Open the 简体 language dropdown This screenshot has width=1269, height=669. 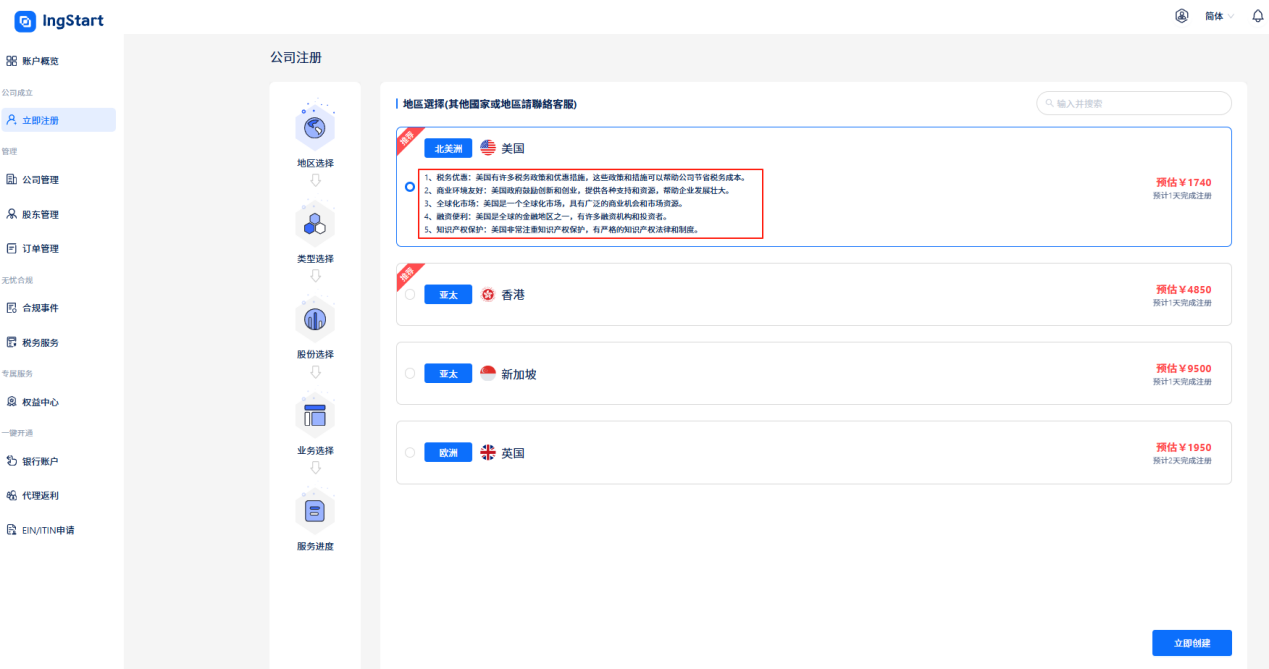1217,16
